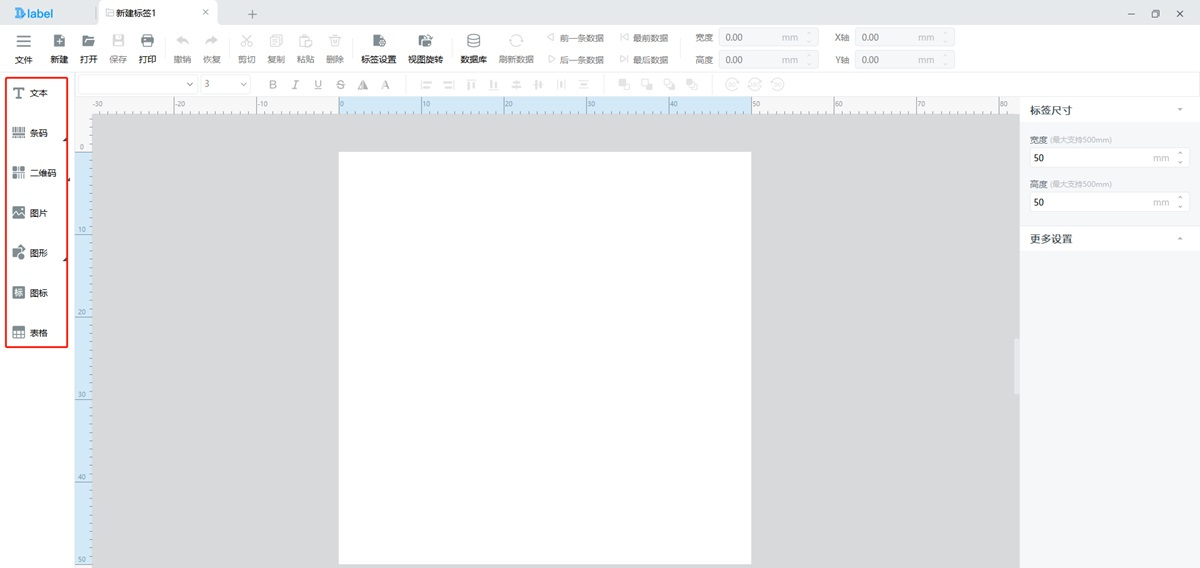Toggle italic text formatting
The width and height of the screenshot is (1200, 568).
[x=295, y=85]
